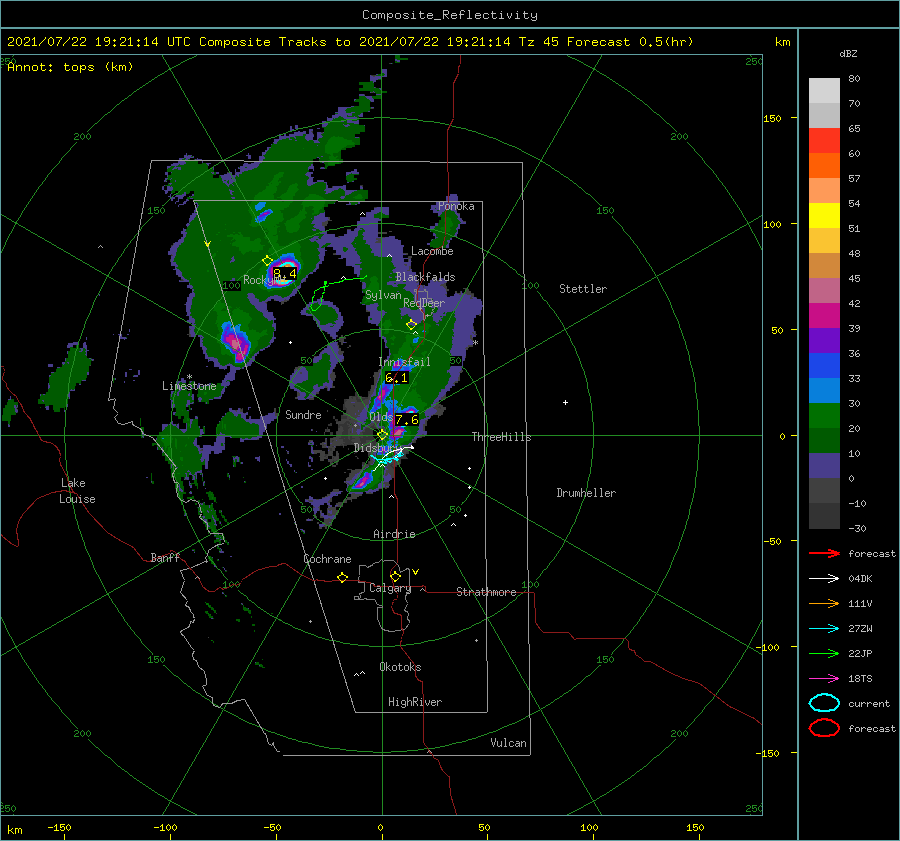
Task: Click the yellow V marker right of Calgary
Action: 416,572
